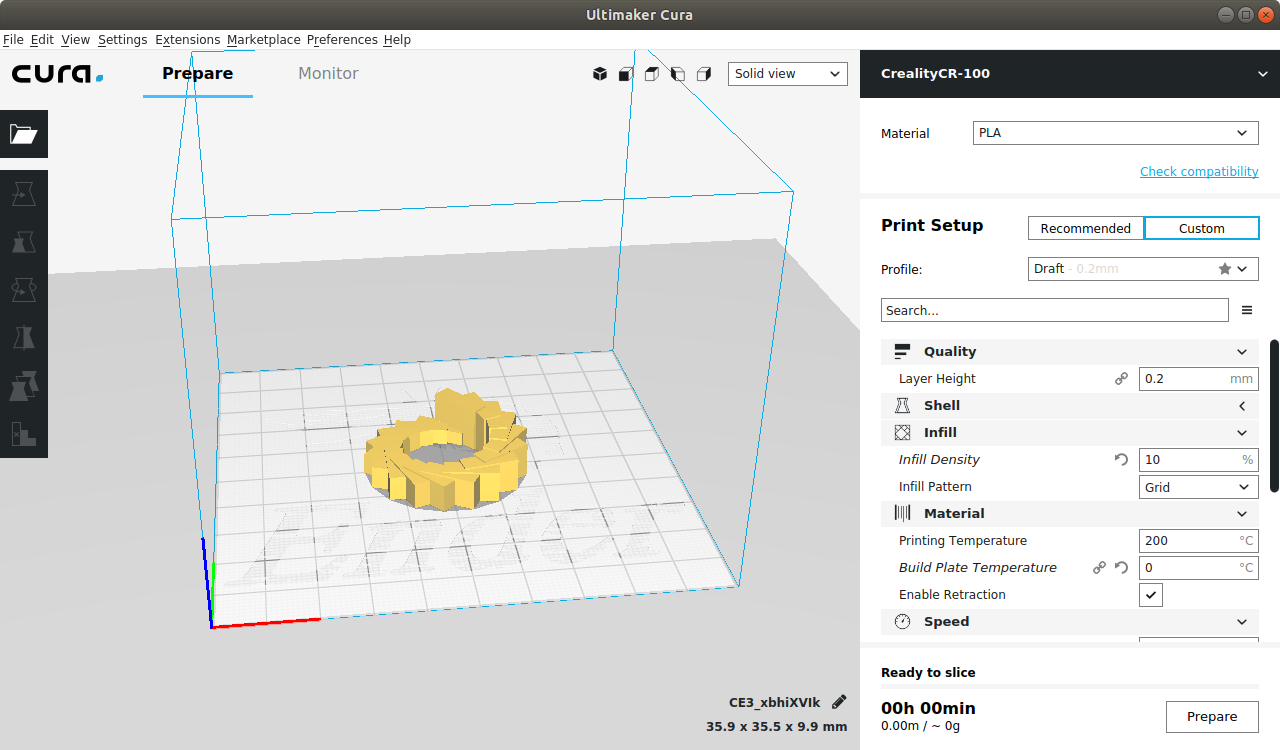
Task: Edit the Infill Density value field
Action: click(x=1199, y=460)
